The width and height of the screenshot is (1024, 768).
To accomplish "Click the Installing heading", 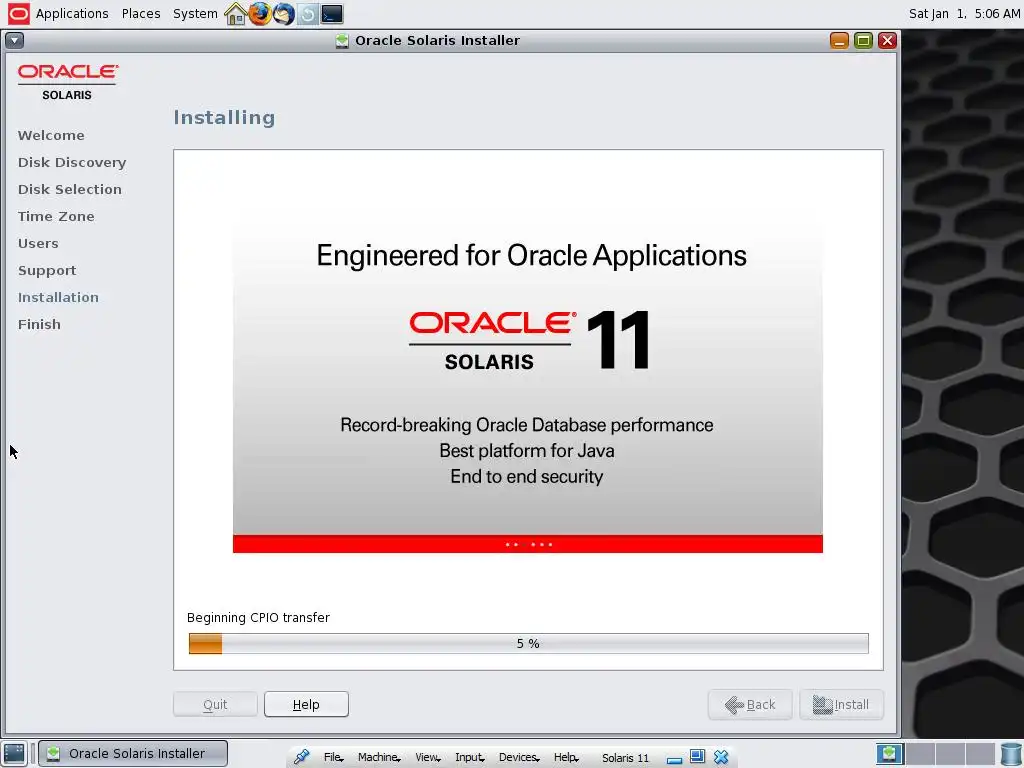I will coord(224,118).
